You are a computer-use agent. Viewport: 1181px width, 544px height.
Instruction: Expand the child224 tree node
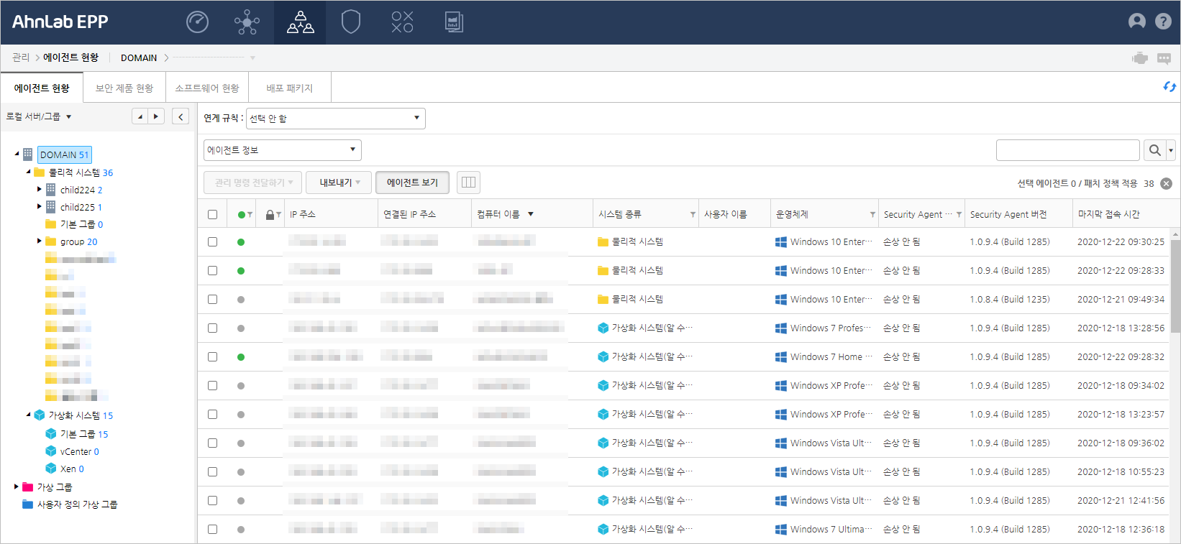[39, 189]
